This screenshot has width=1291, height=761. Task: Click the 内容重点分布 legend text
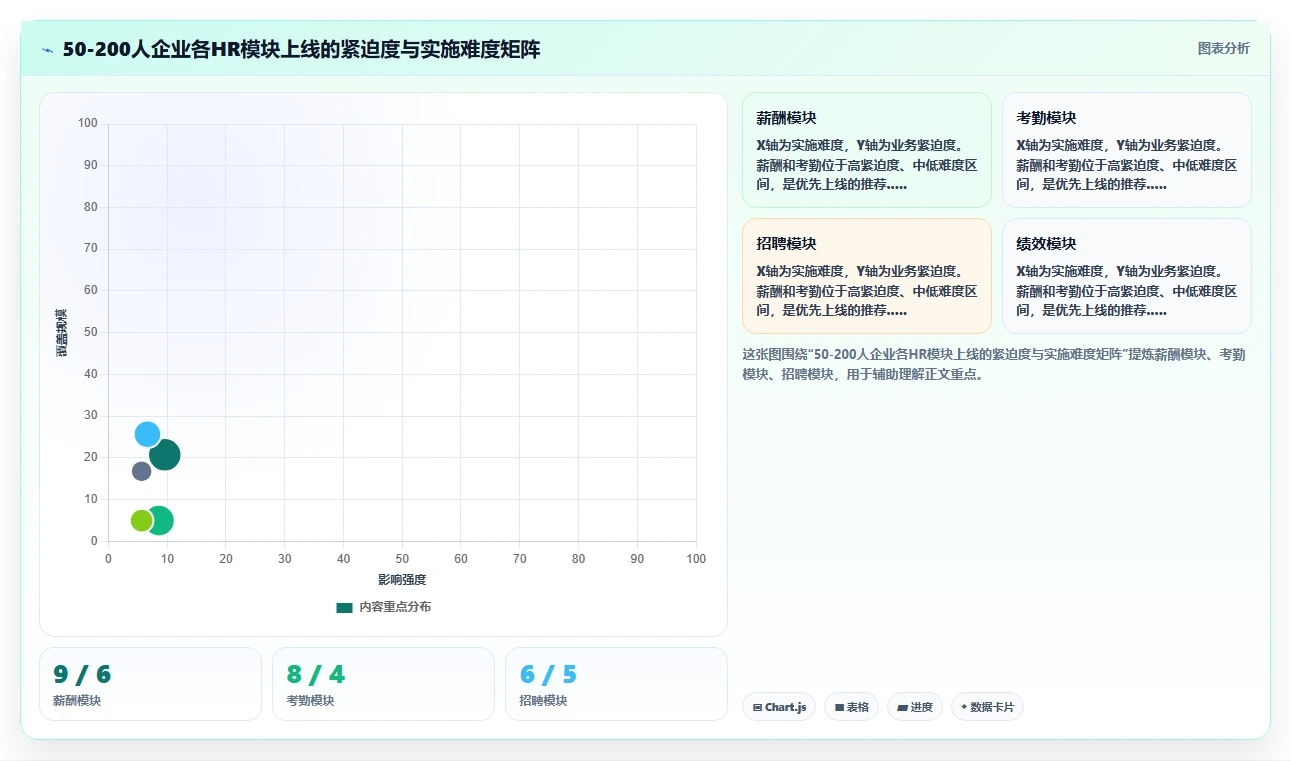(x=395, y=607)
